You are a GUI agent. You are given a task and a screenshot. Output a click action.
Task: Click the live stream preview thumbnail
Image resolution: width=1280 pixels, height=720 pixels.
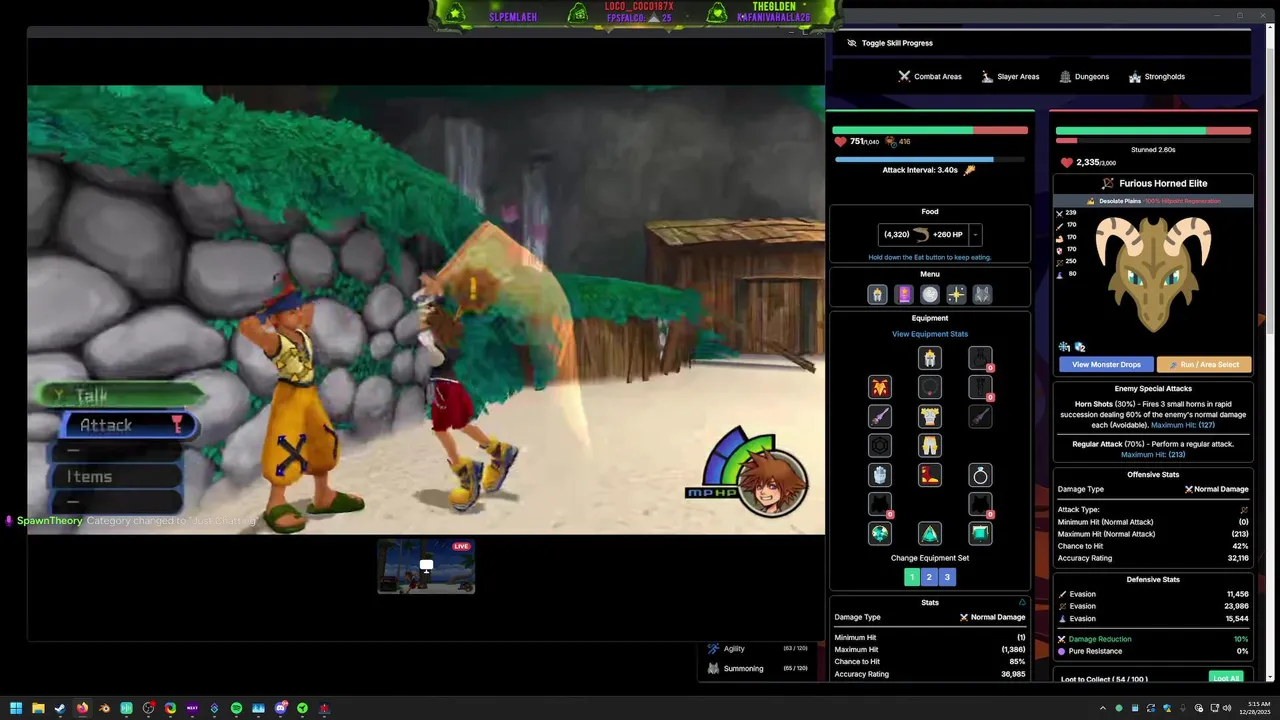426,566
